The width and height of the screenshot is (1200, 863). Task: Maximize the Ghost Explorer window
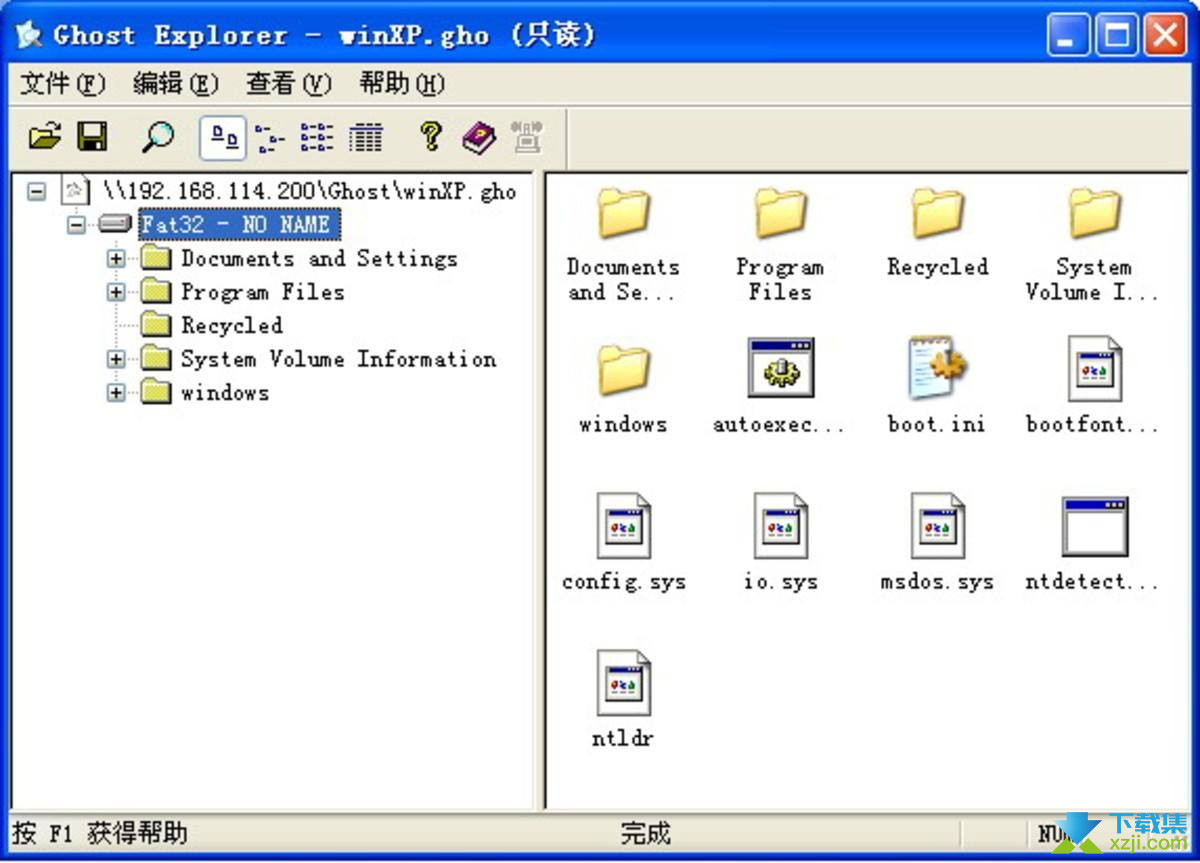1116,37
